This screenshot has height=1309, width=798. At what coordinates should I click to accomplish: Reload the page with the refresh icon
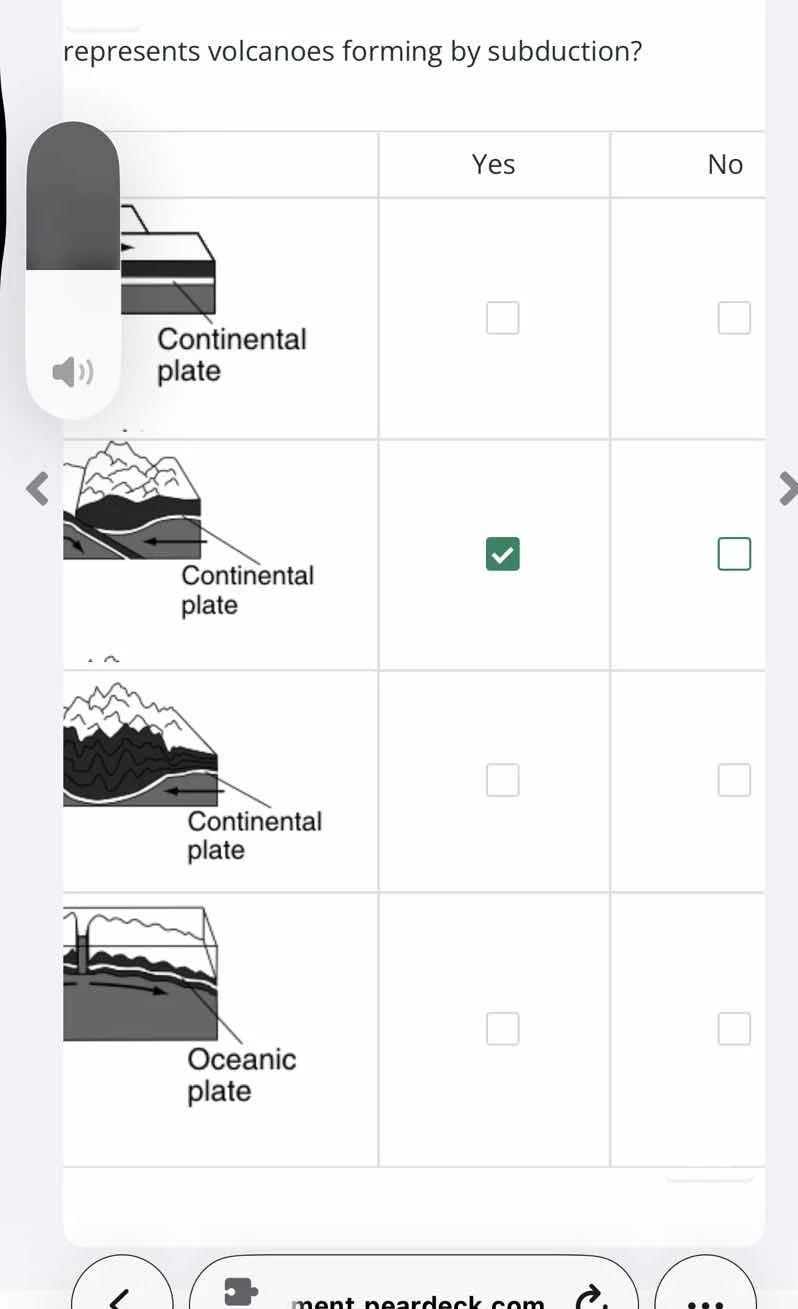[592, 1298]
